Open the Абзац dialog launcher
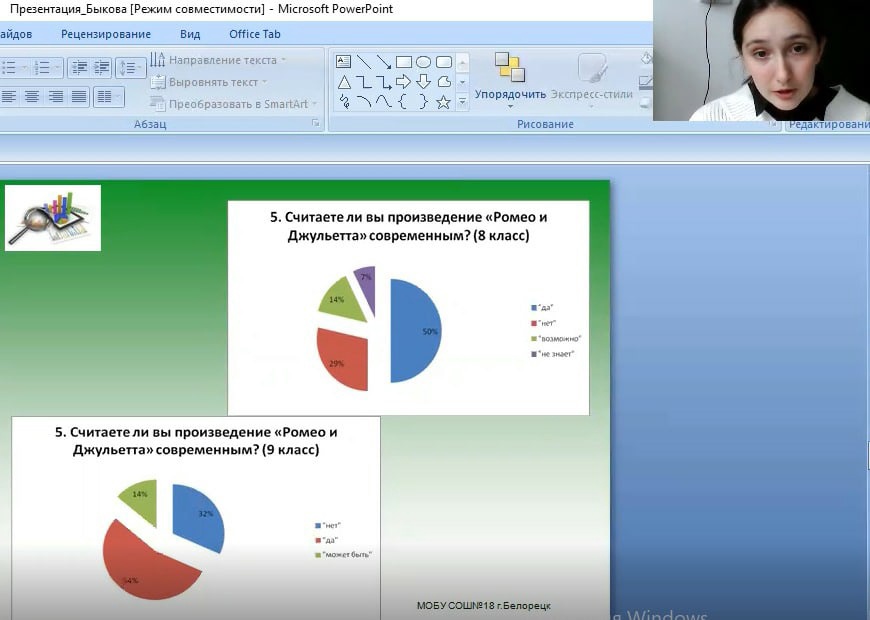The height and width of the screenshot is (620, 870). pyautogui.click(x=315, y=124)
